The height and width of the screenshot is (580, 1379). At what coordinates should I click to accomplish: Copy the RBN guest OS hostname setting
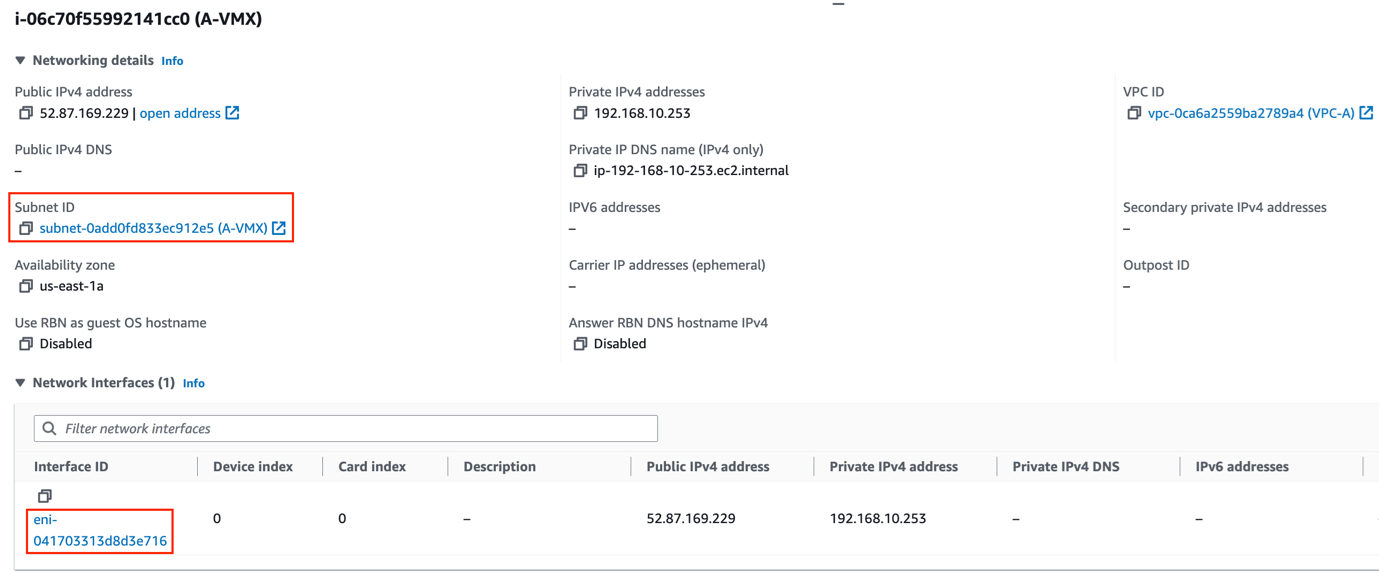click(26, 344)
